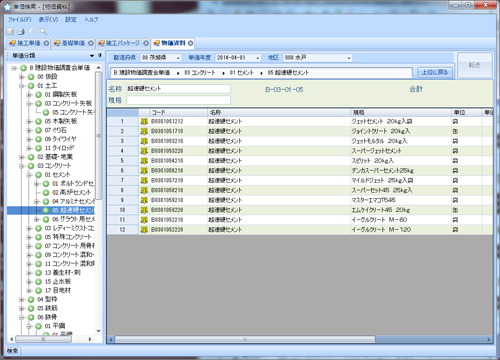Click the yellow item icon in table row 6
The image size is (500, 360).
[x=144, y=171]
